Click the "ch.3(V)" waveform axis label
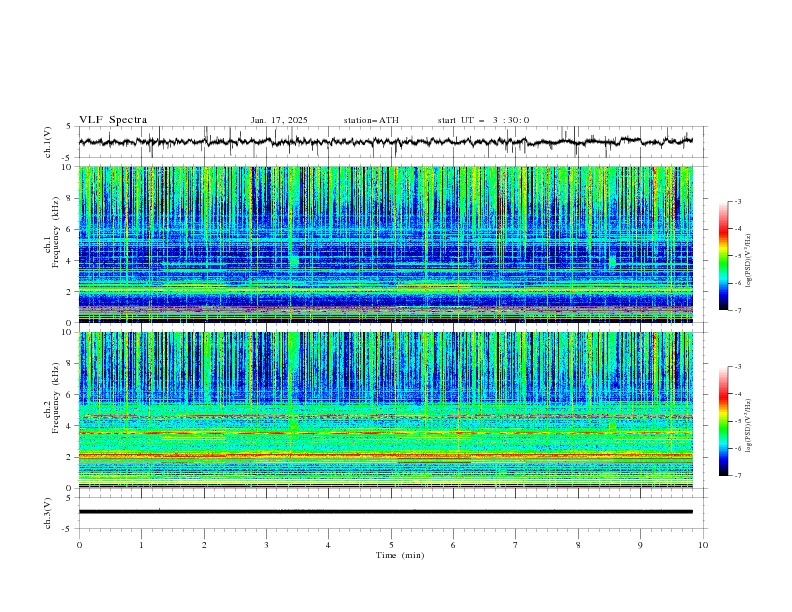The width and height of the screenshot is (792, 612). 48,513
